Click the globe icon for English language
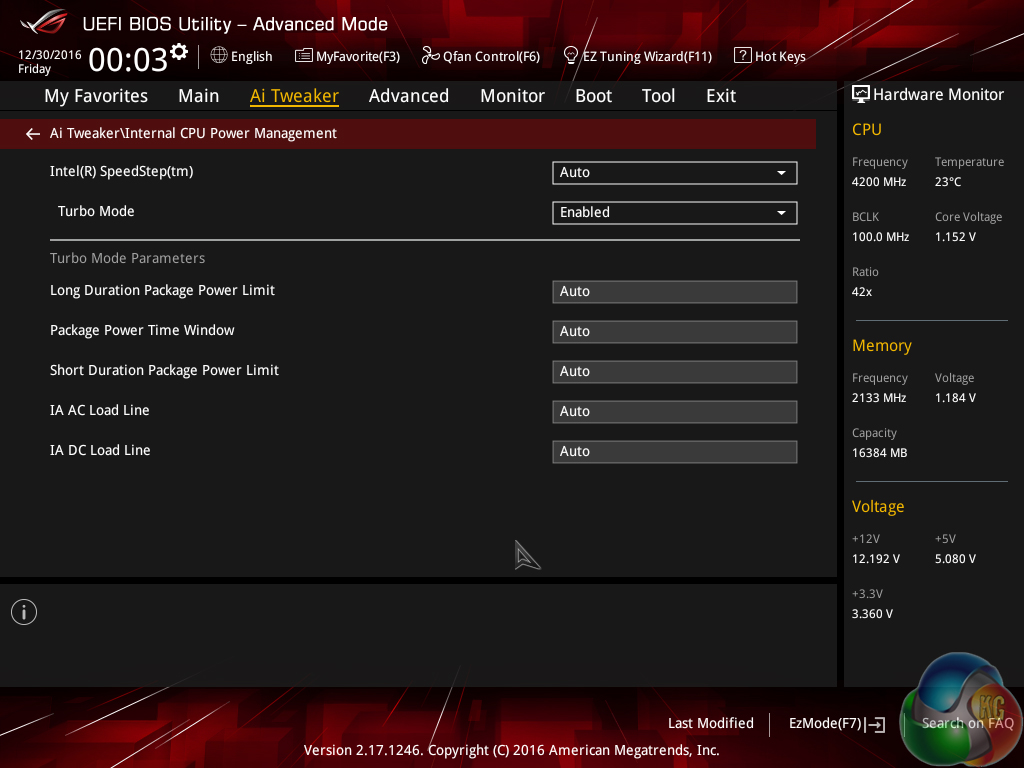Image resolution: width=1024 pixels, height=768 pixels. tap(219, 56)
